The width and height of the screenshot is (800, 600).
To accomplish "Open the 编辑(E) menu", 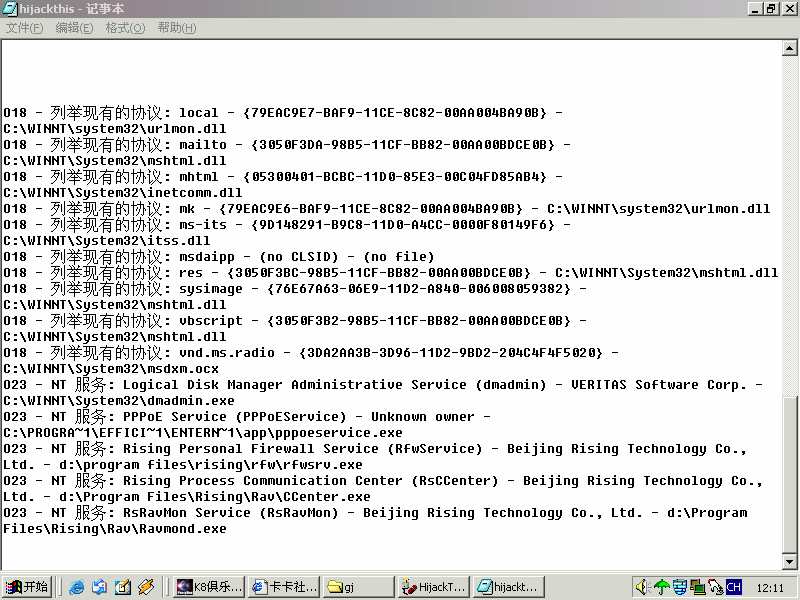I will 74,28.
